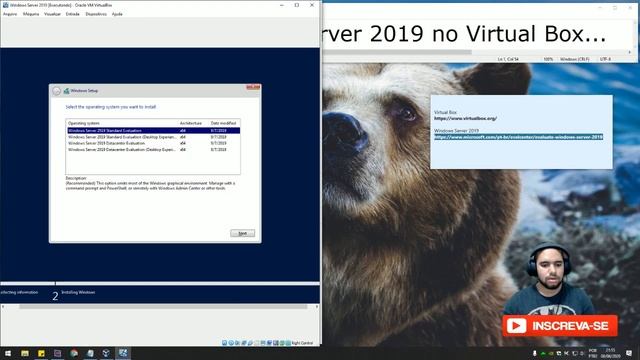Open the purple app icon on the taskbar

click(58, 353)
